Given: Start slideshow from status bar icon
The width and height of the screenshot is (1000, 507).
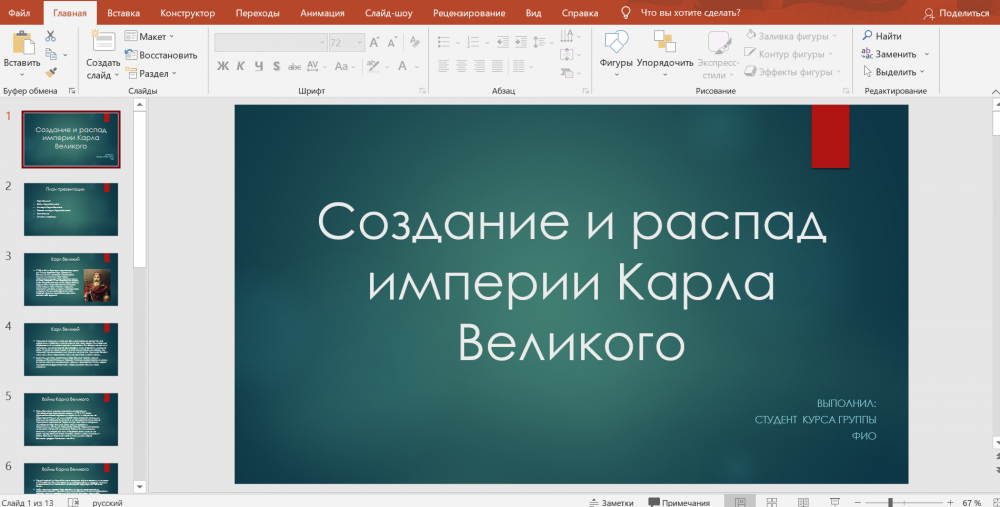Looking at the screenshot, I should (x=836, y=502).
